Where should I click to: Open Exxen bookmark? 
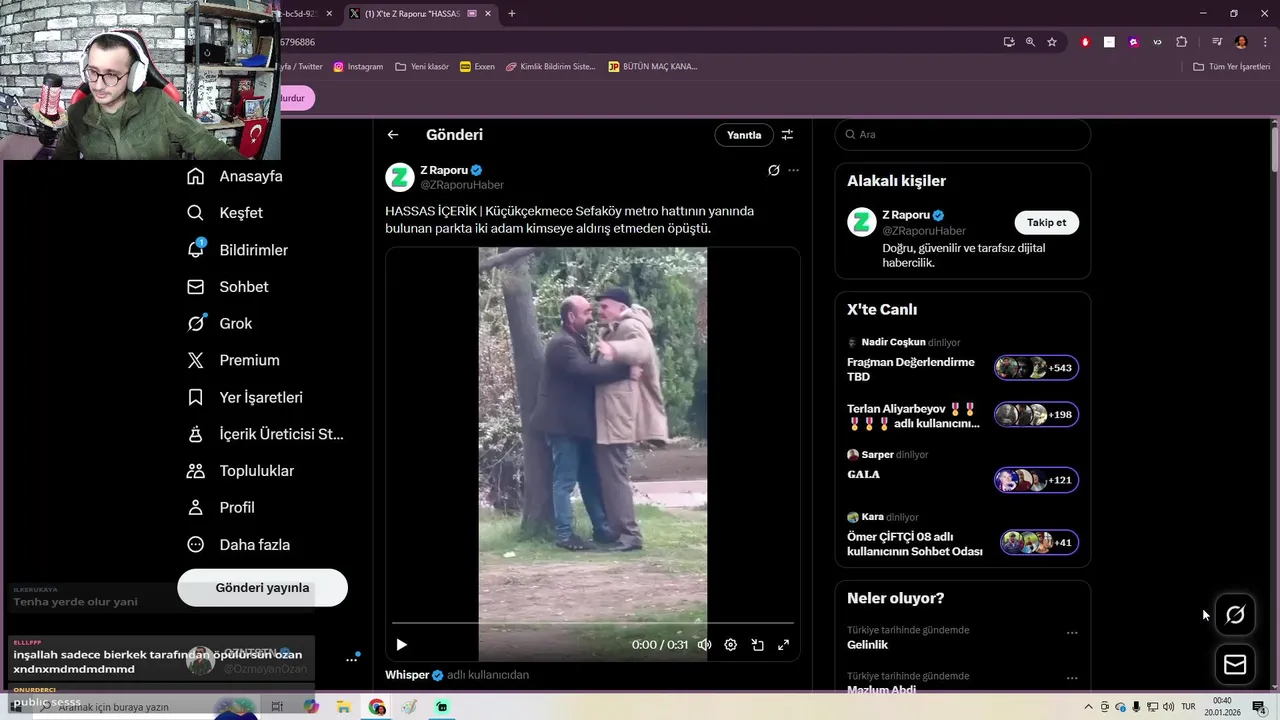[x=477, y=67]
